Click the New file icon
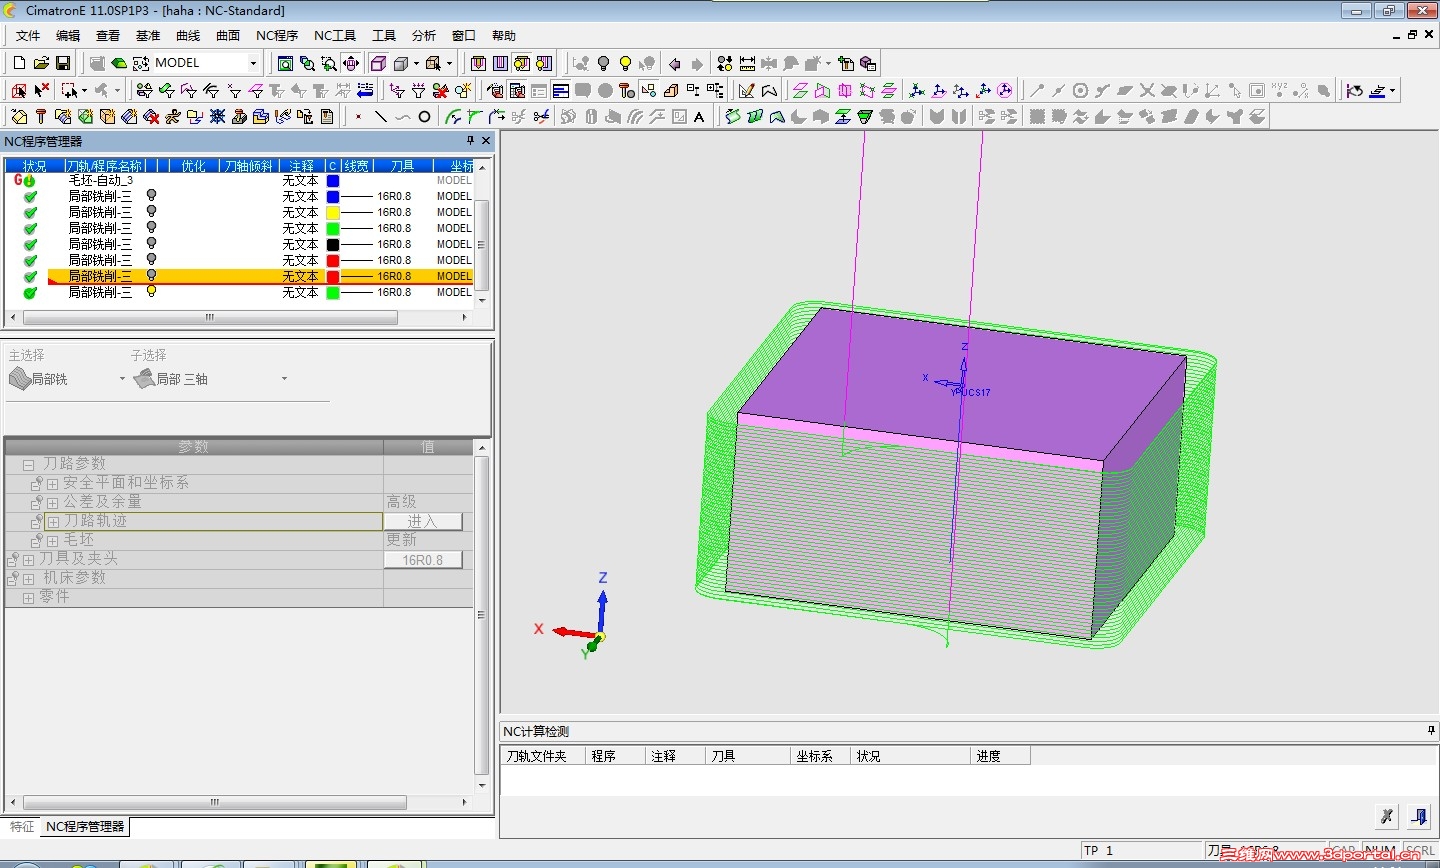The image size is (1440, 868). coord(19,63)
